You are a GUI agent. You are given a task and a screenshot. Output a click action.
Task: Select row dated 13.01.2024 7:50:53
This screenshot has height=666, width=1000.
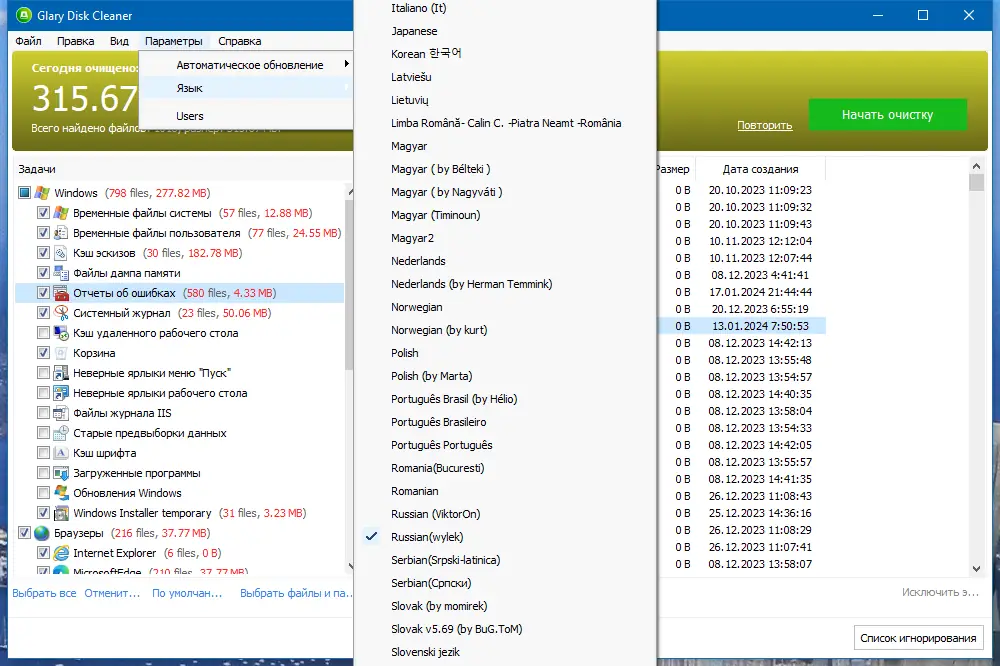[x=742, y=326]
